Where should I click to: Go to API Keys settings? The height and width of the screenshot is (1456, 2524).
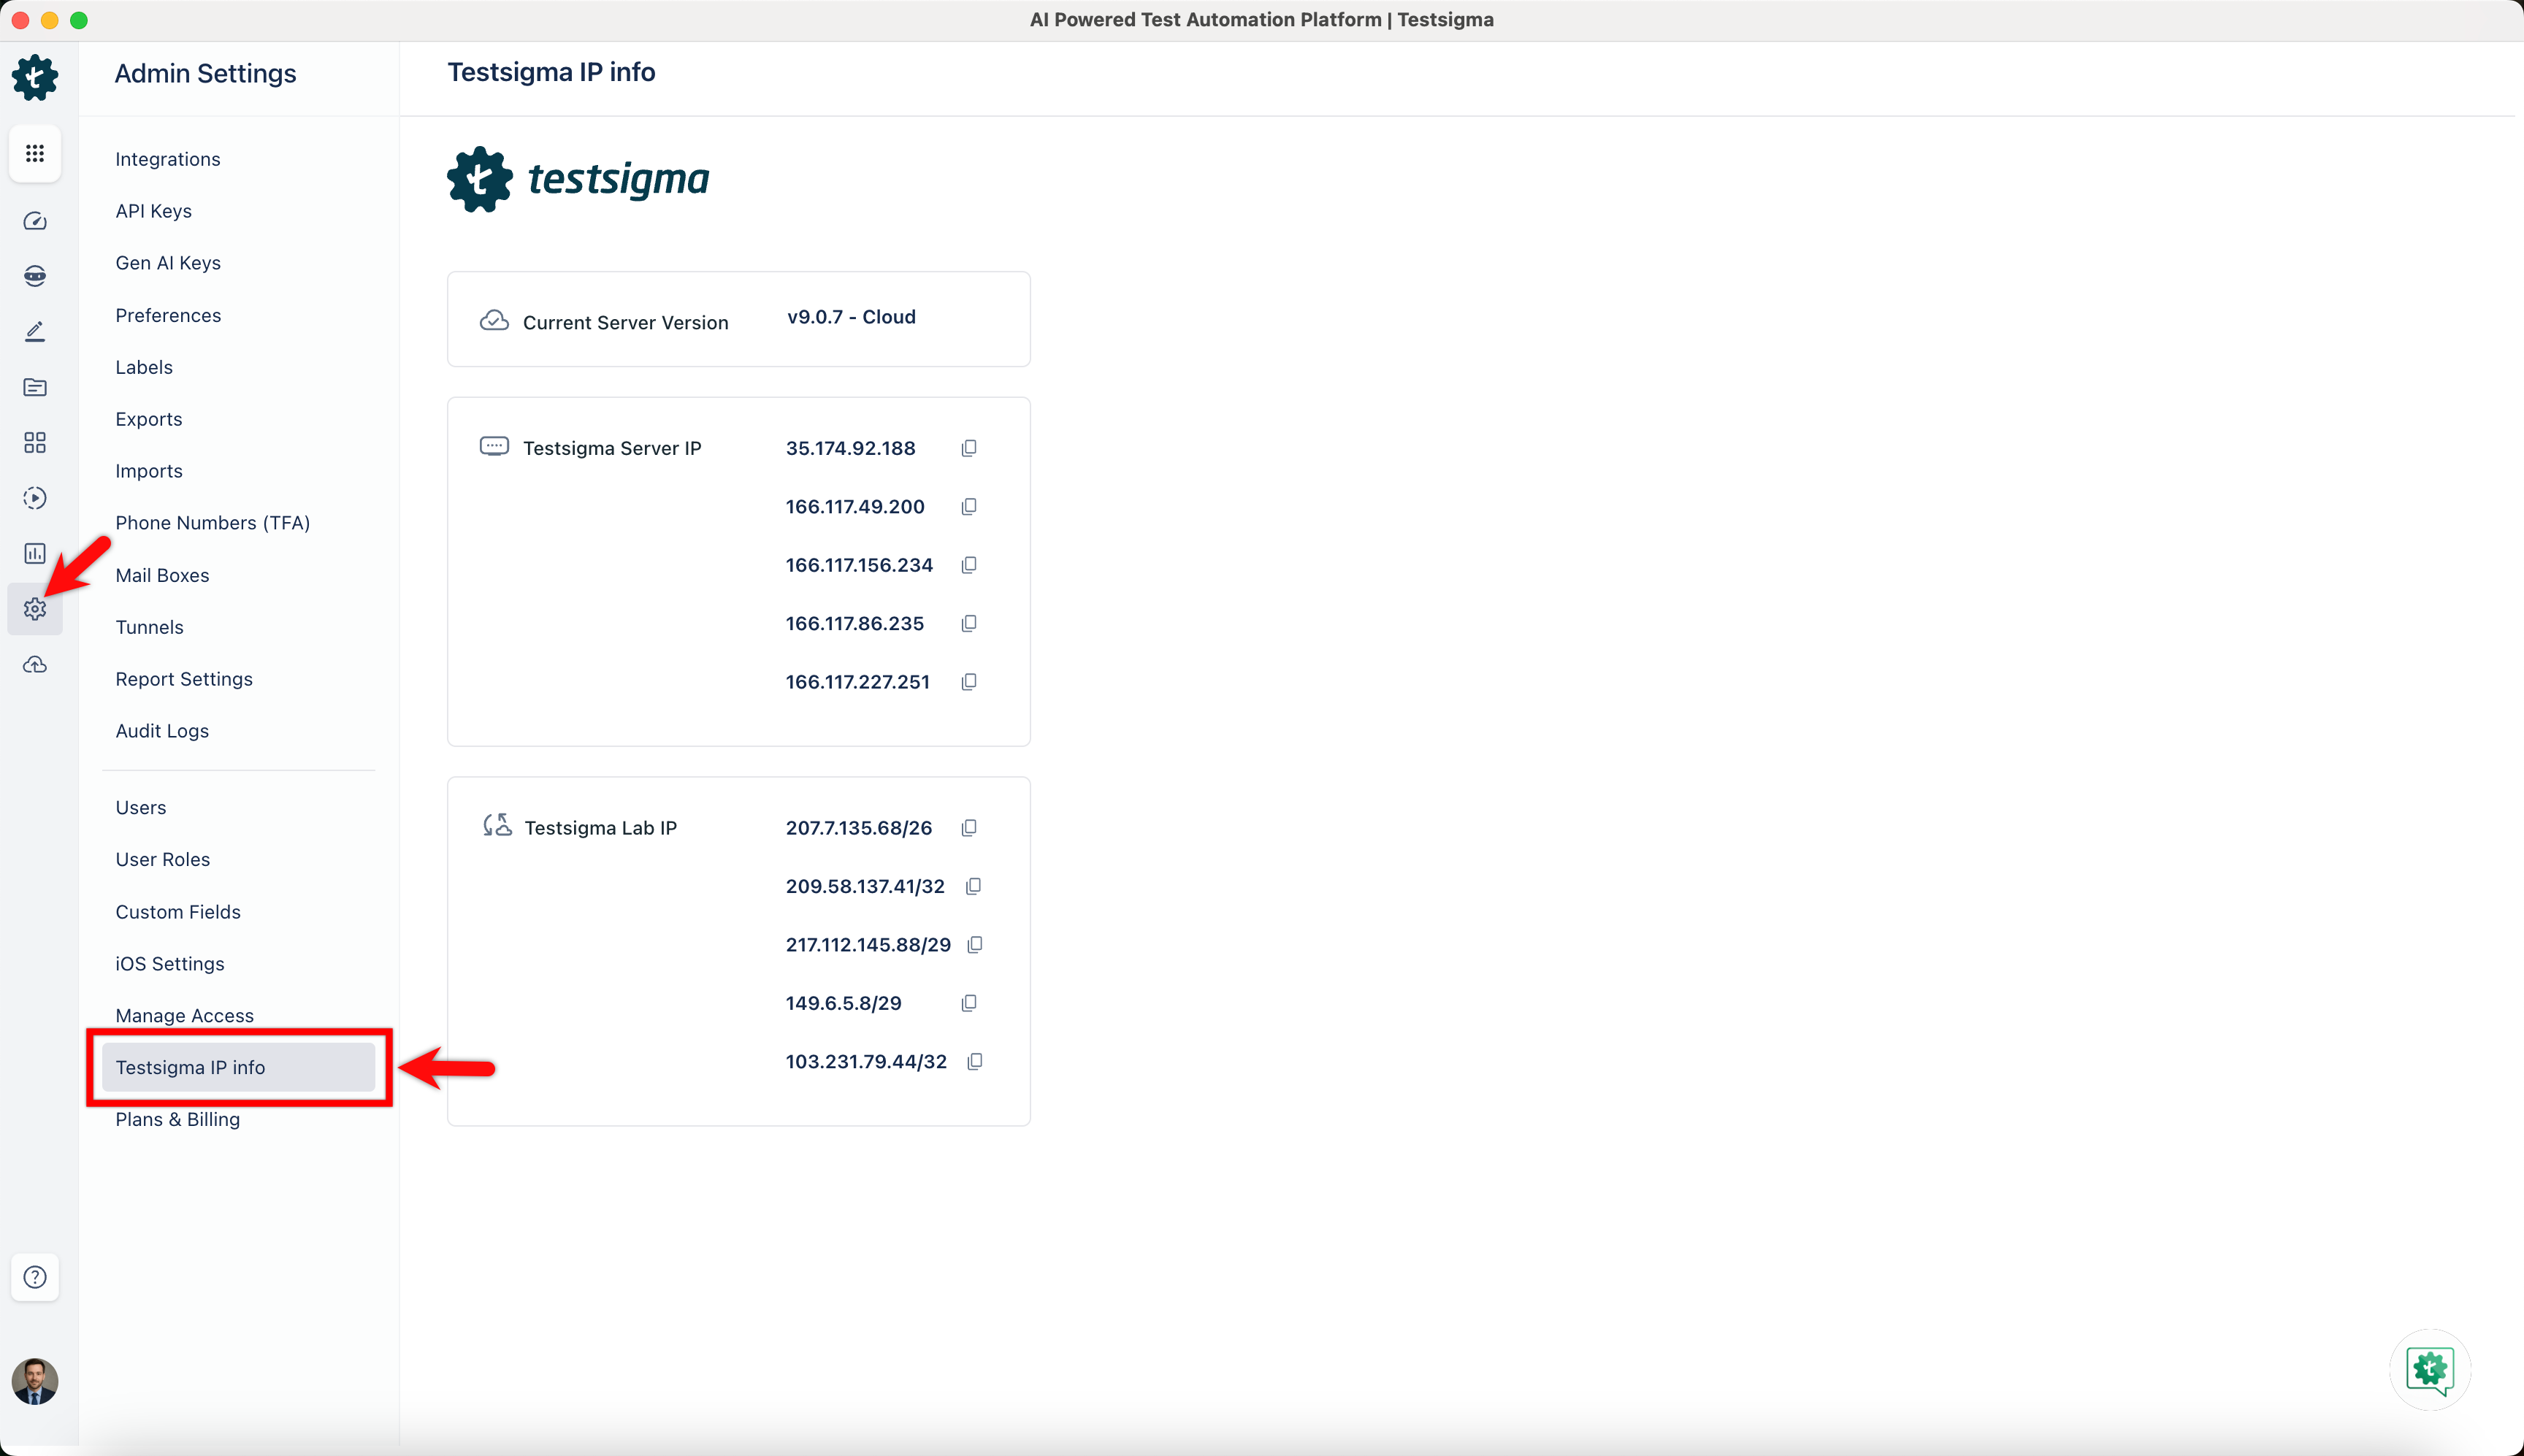pos(154,211)
